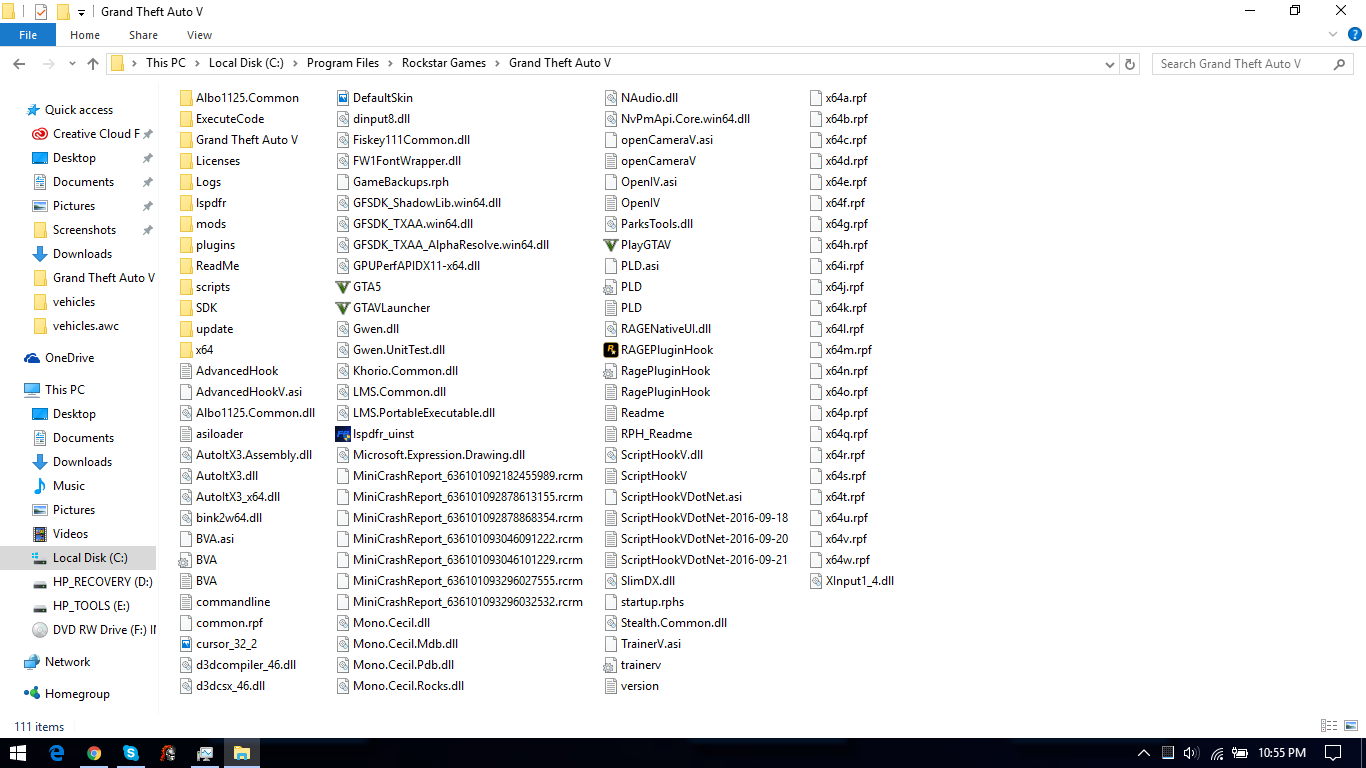Open Customize Quick Access Toolbar dropdown

81,12
